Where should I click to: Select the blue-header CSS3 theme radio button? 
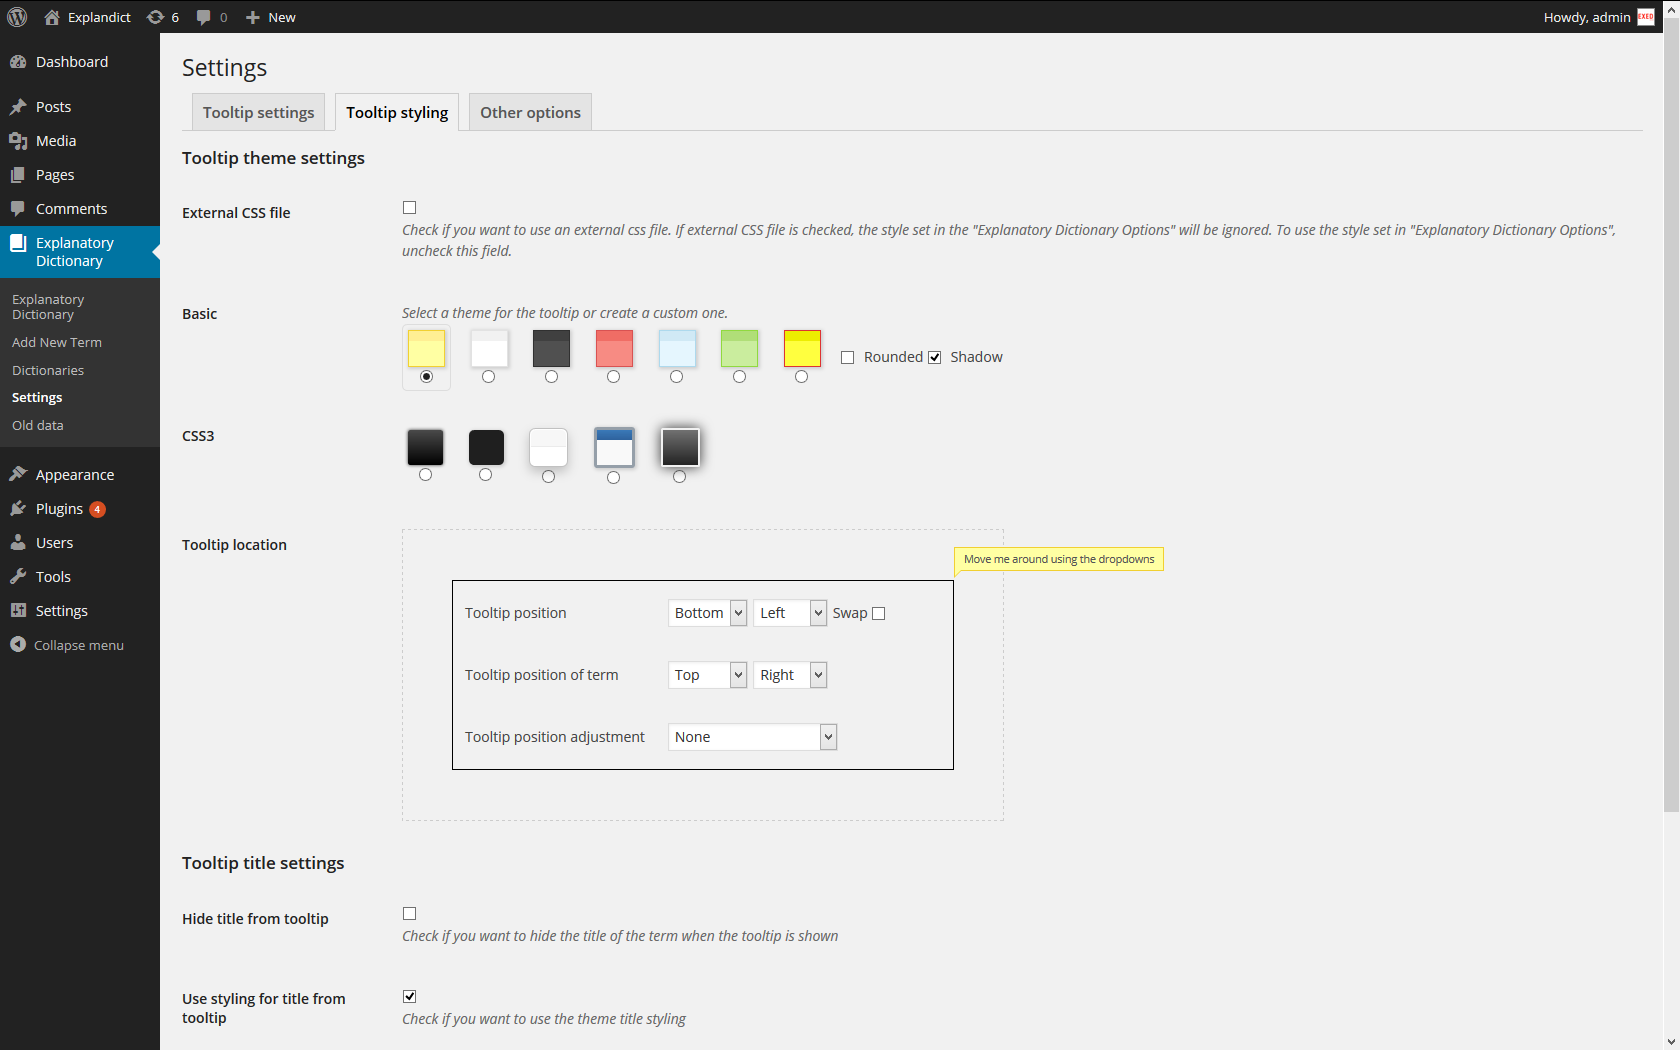pos(613,478)
